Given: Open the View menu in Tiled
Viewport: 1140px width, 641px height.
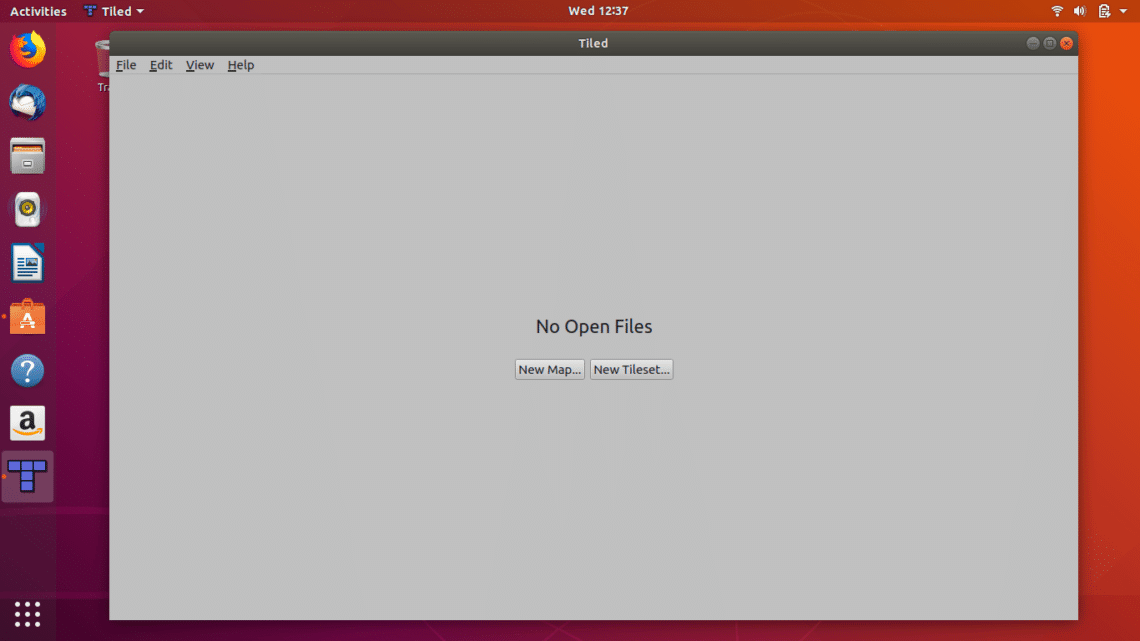Looking at the screenshot, I should (200, 65).
